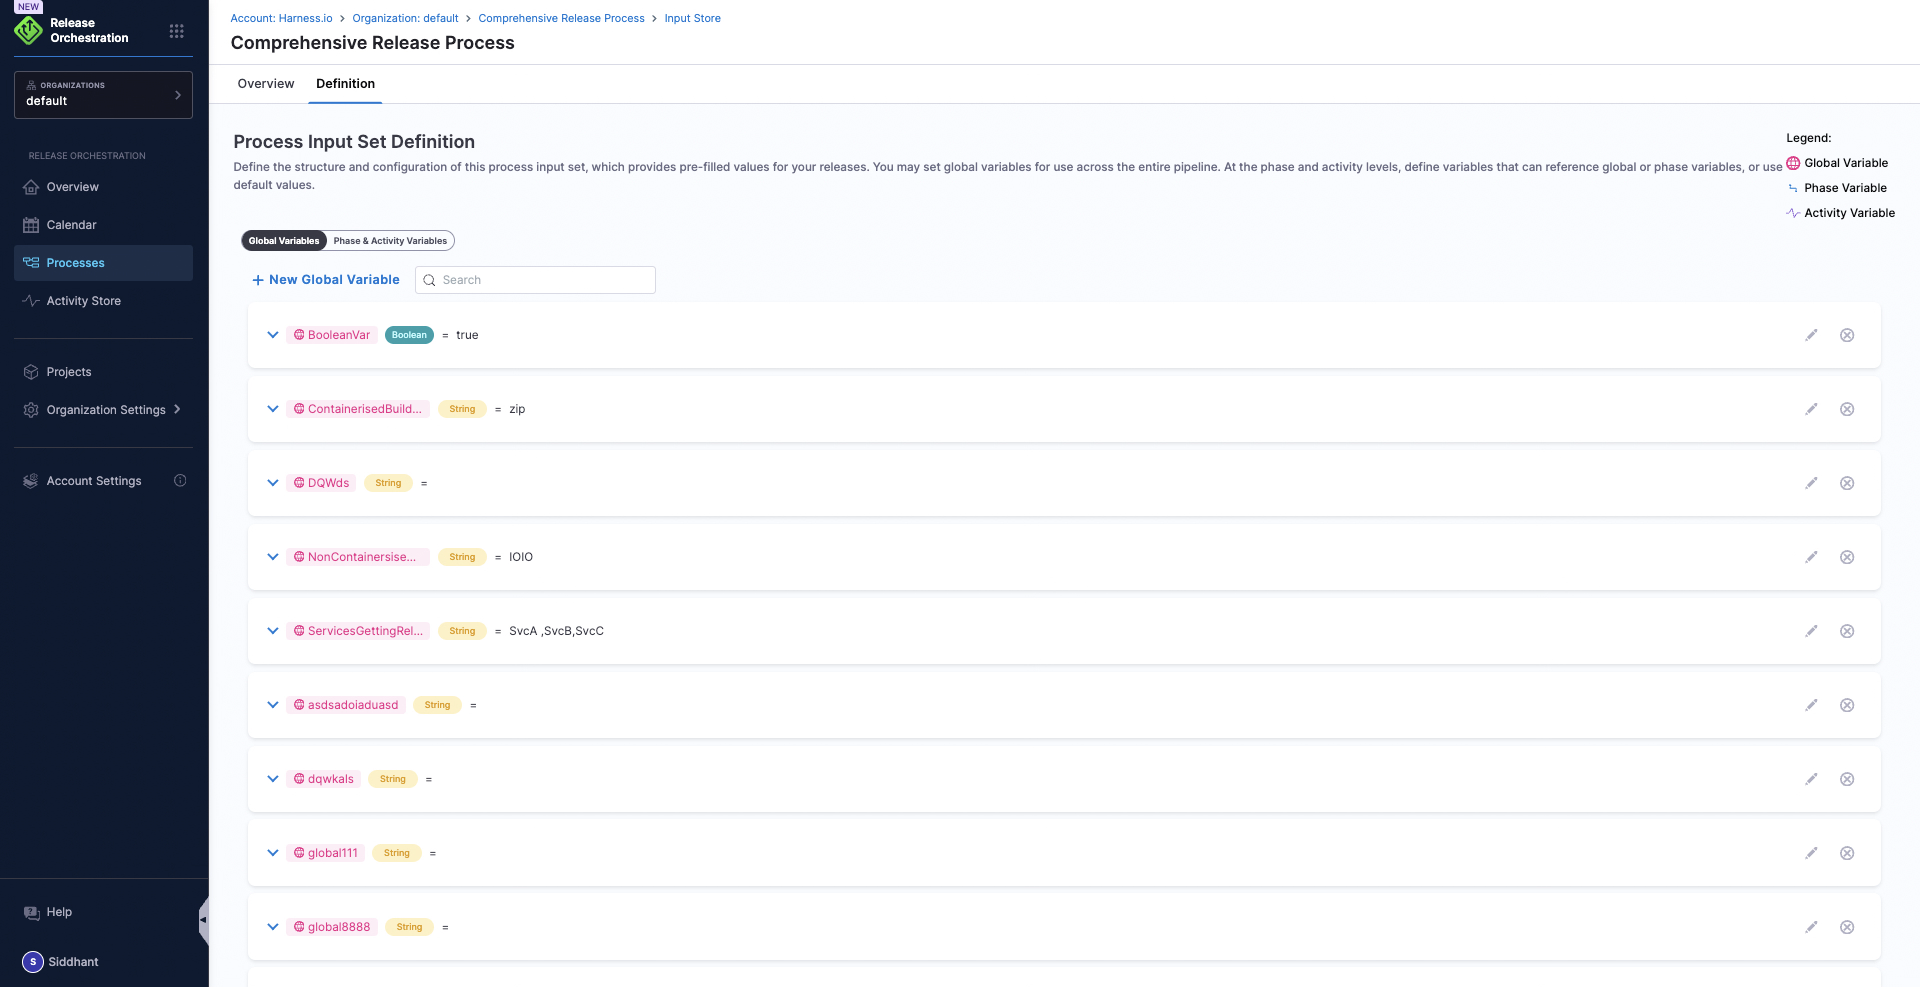Screen dimensions: 1920x987
Task: Click the Harness Release Orchestration logo
Action: 28,31
